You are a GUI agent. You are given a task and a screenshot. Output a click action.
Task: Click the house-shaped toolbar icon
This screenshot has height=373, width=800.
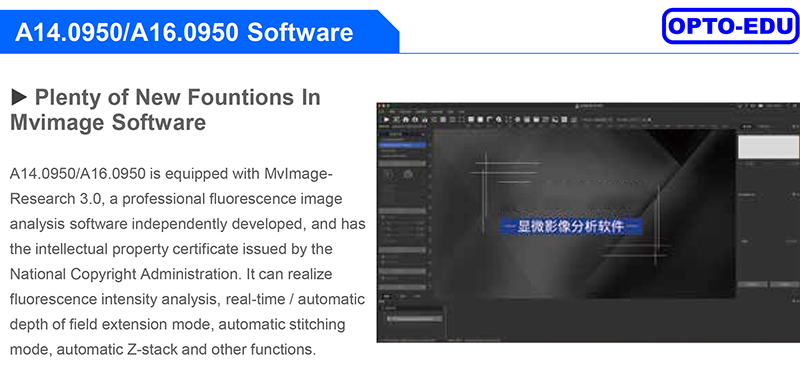point(406,119)
